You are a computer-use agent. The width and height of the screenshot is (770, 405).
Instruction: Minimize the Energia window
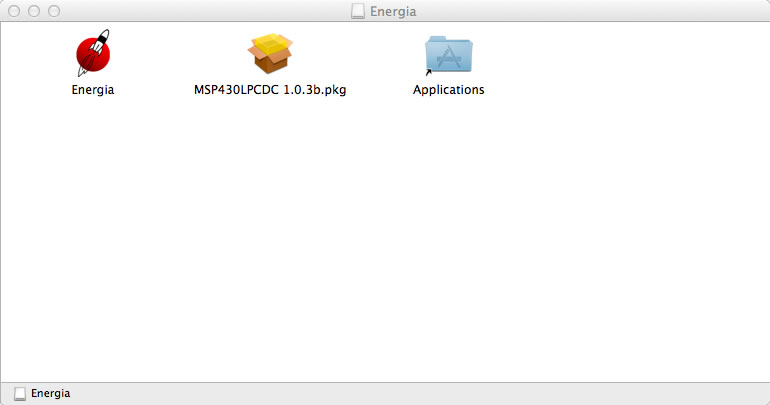pyautogui.click(x=34, y=11)
